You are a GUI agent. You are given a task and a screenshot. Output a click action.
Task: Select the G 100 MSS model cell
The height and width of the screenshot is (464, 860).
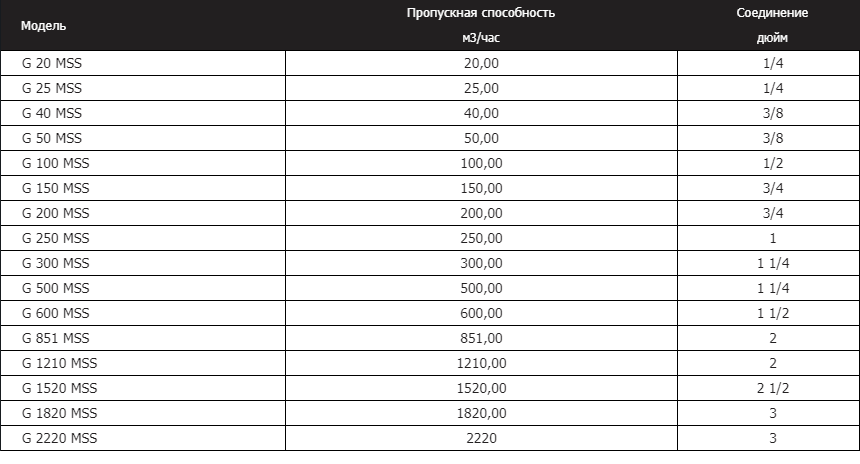tap(143, 163)
